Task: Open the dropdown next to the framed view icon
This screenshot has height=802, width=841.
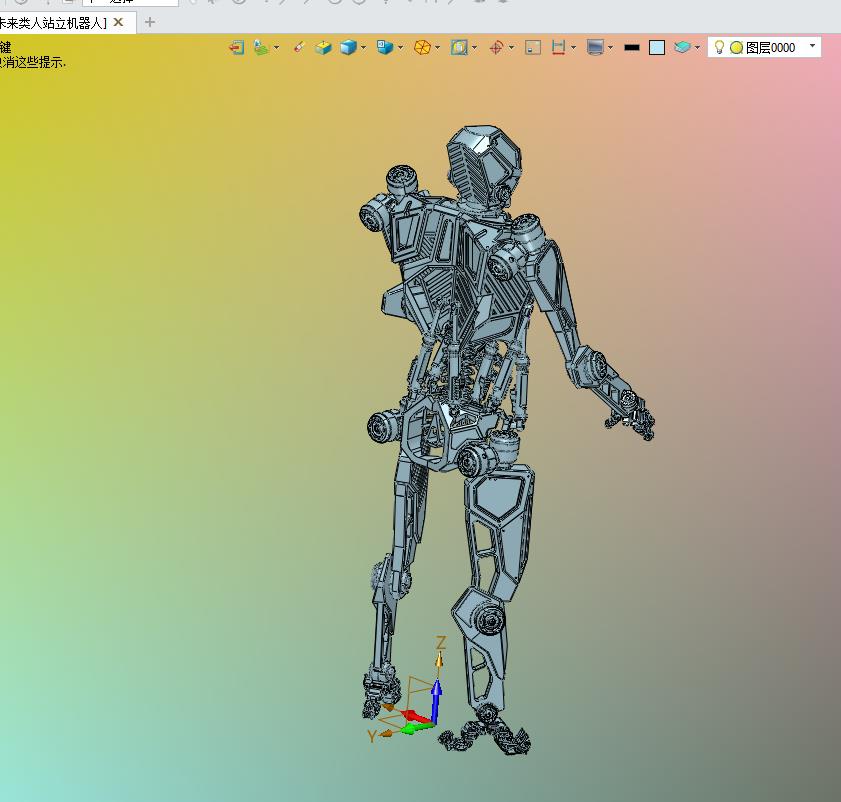Action: (475, 48)
